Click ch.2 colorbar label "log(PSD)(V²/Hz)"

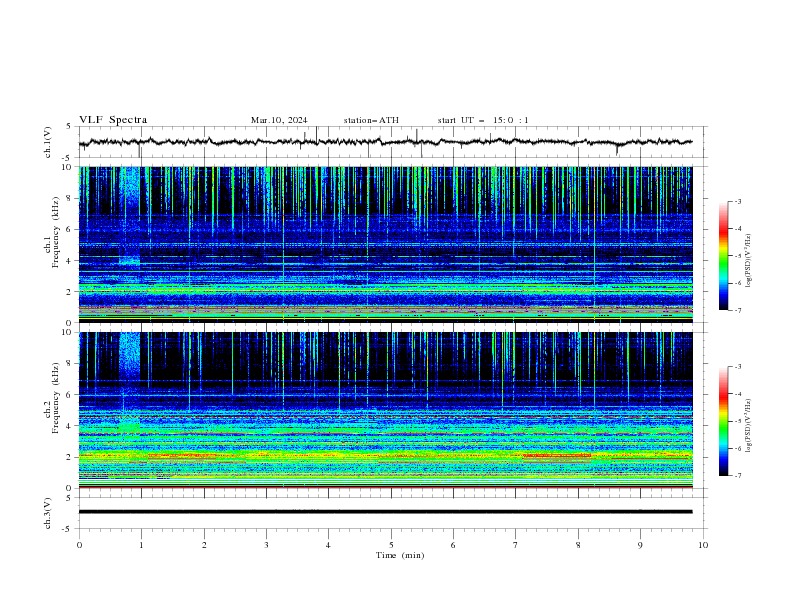(x=749, y=426)
